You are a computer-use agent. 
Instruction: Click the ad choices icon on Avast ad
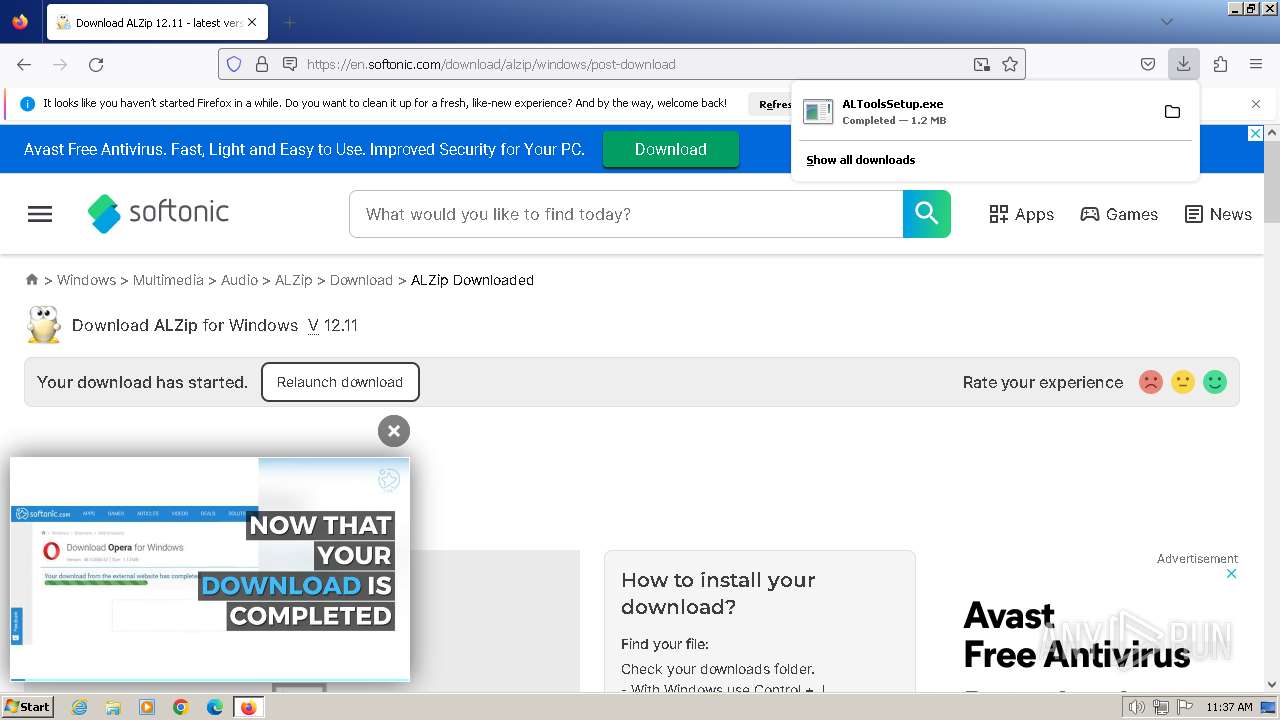[x=1232, y=574]
